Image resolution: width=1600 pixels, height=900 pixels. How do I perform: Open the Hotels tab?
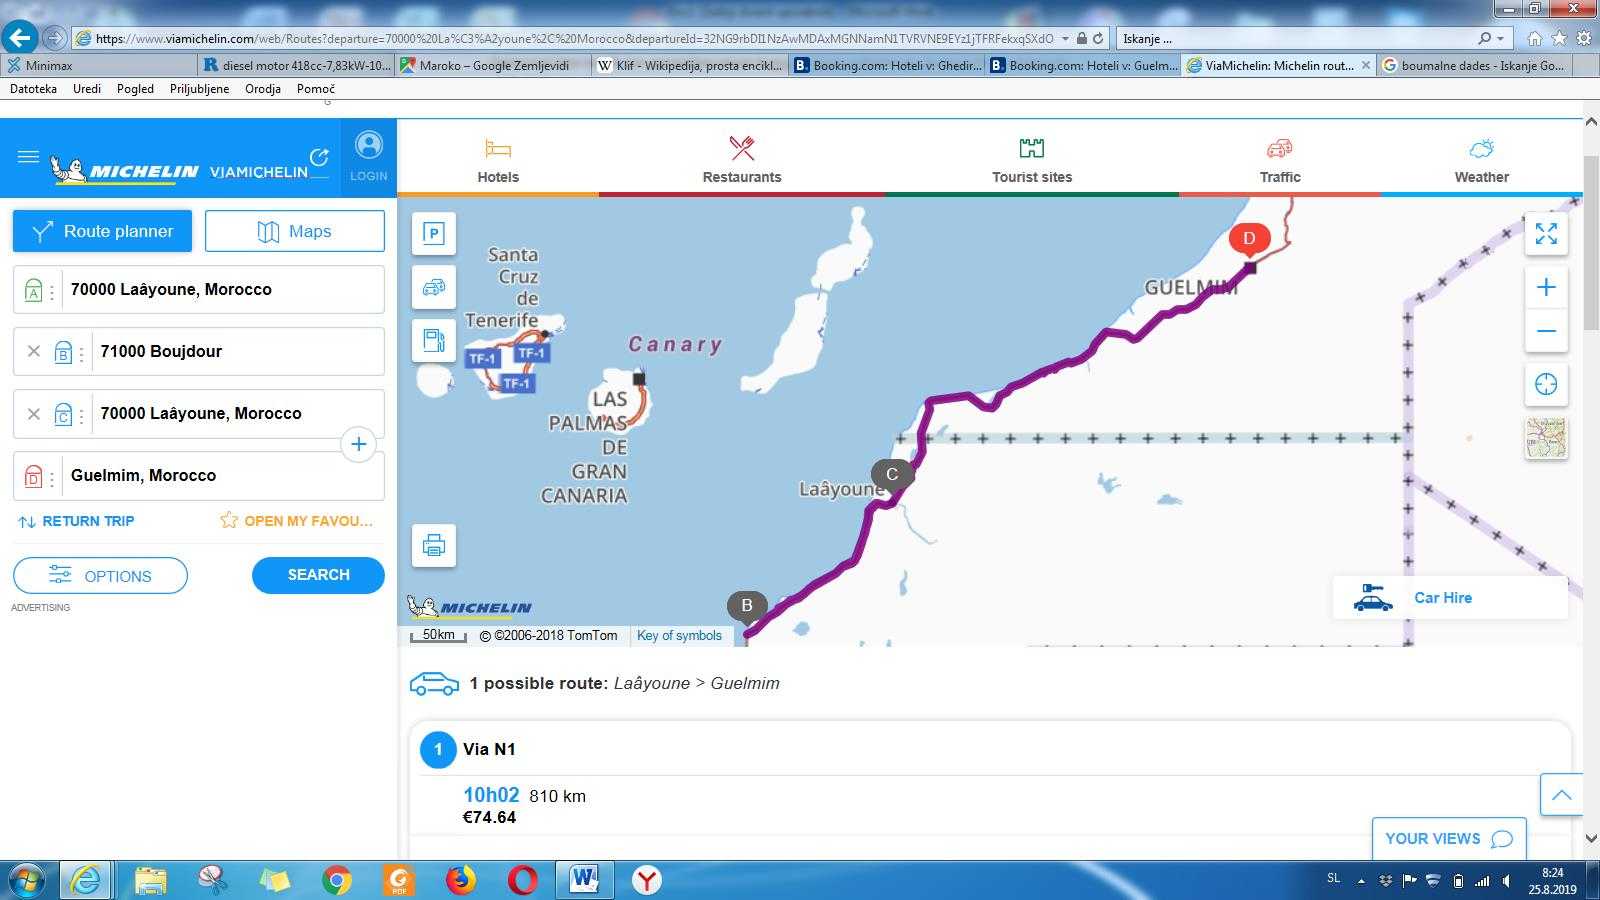click(x=498, y=160)
